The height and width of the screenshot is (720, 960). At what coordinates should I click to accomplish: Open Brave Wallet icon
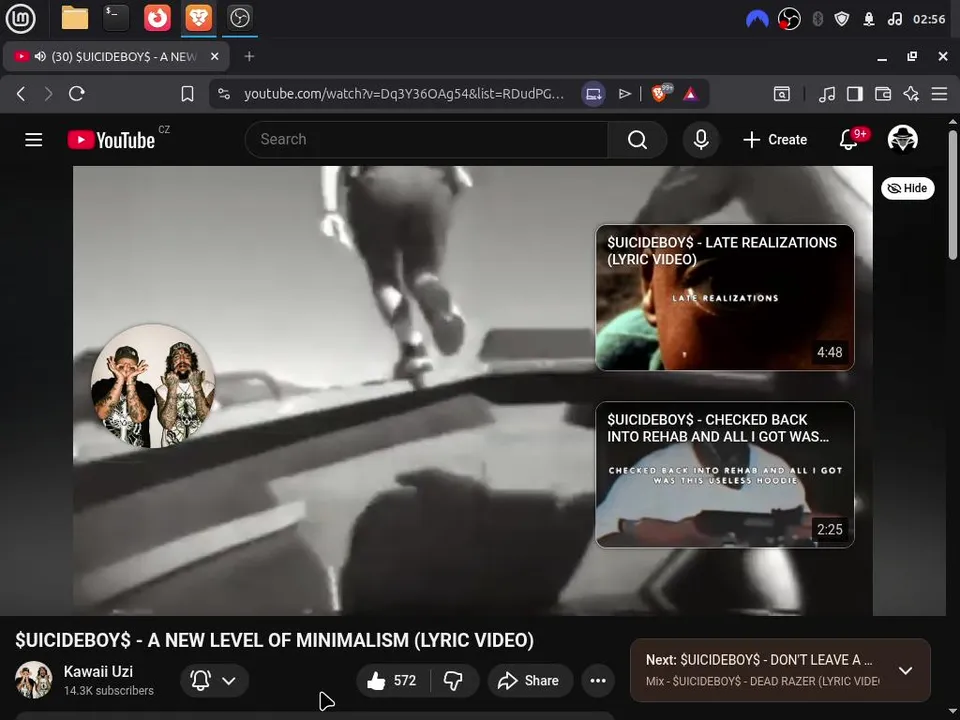point(883,94)
